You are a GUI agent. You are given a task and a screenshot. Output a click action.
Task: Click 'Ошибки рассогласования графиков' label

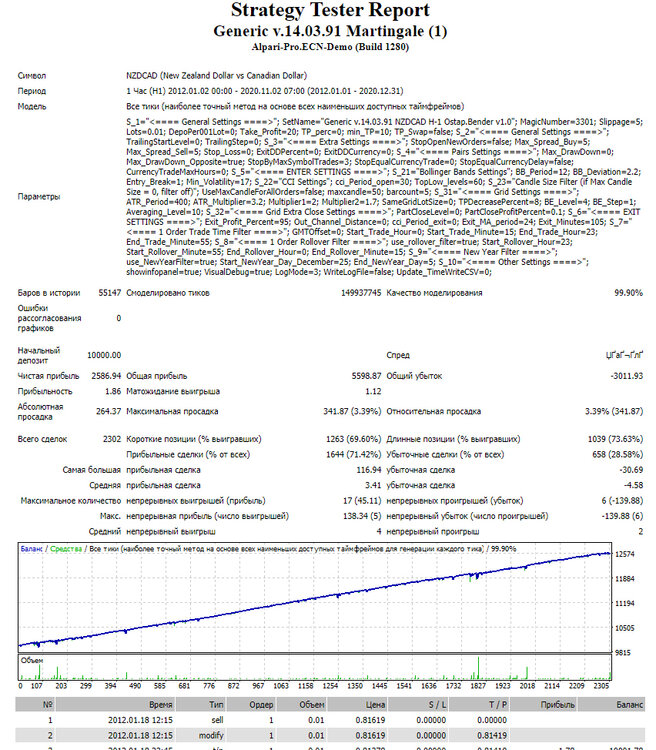(x=49, y=318)
